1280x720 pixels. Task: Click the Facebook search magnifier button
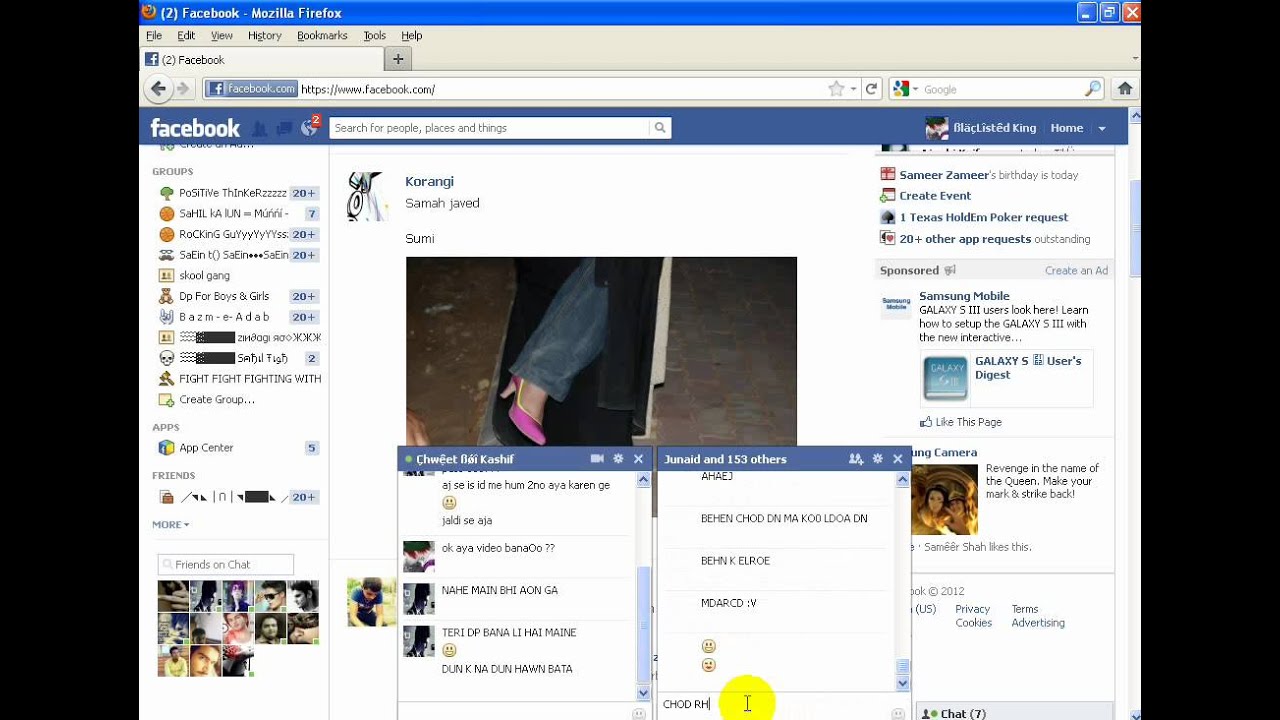point(660,128)
